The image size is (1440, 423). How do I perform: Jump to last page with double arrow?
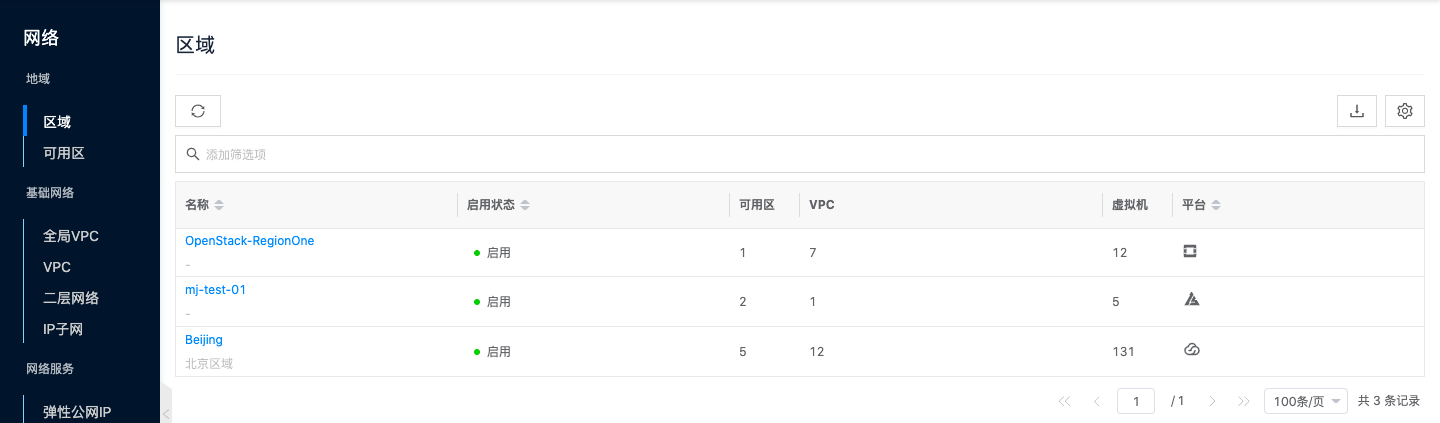coord(1244,401)
